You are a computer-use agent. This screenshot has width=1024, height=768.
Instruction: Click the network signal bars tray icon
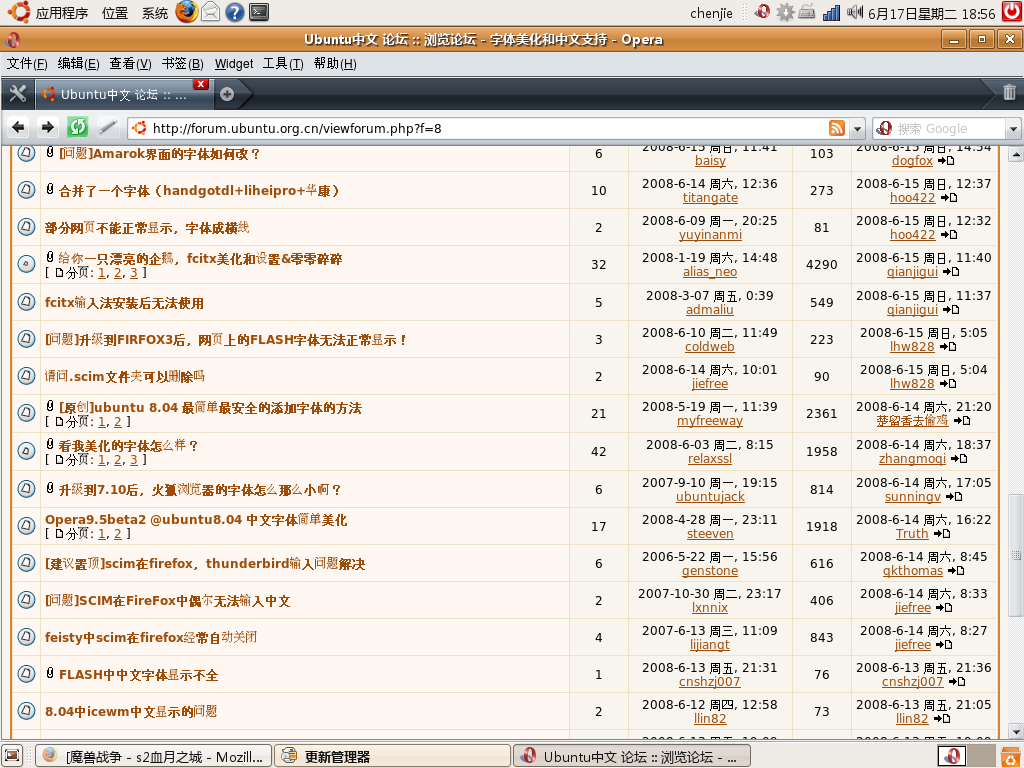coord(831,12)
